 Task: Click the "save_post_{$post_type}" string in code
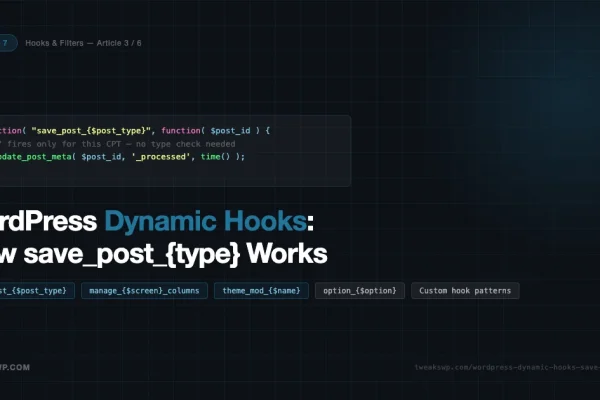coord(91,131)
